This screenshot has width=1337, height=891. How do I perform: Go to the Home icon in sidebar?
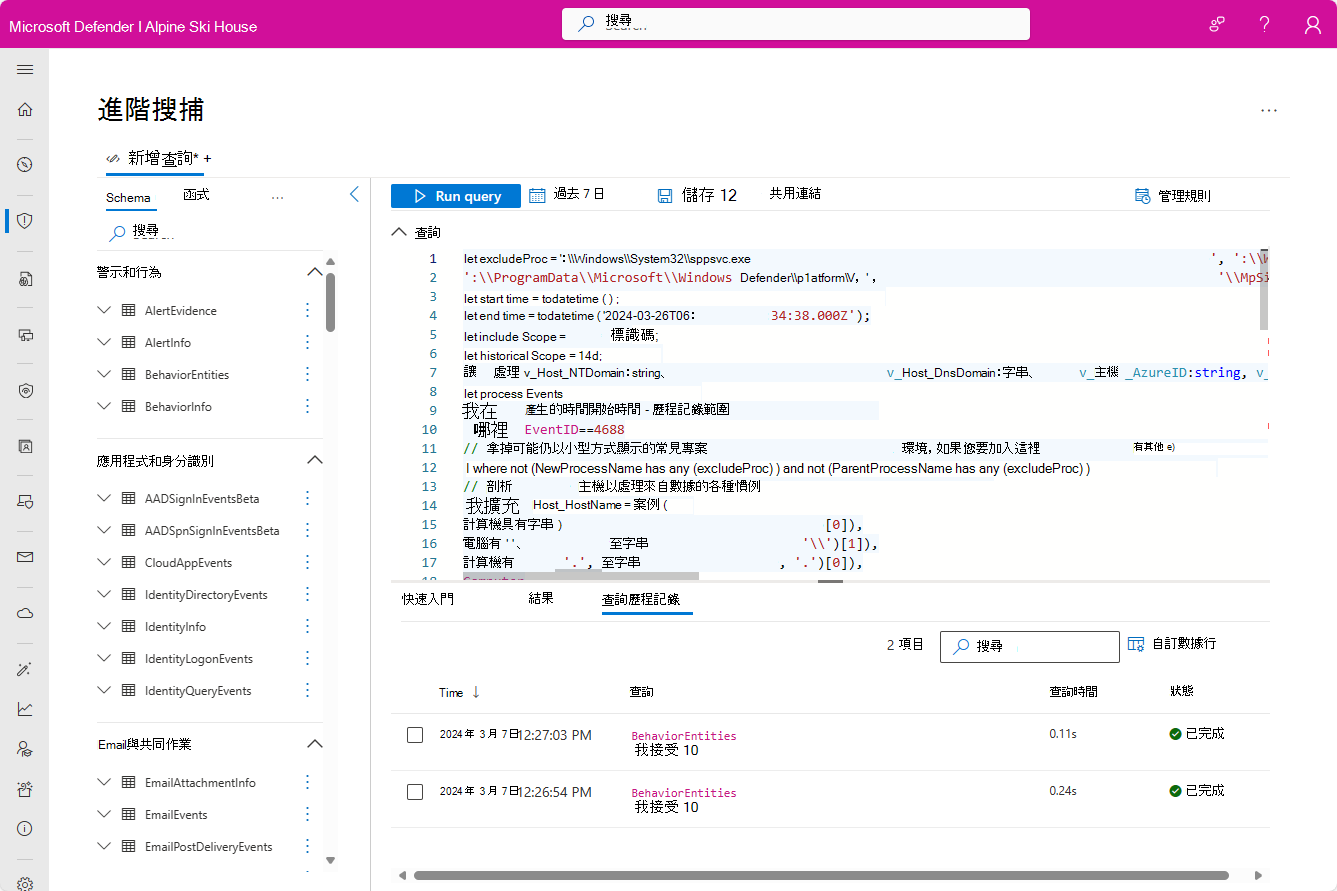pos(25,110)
